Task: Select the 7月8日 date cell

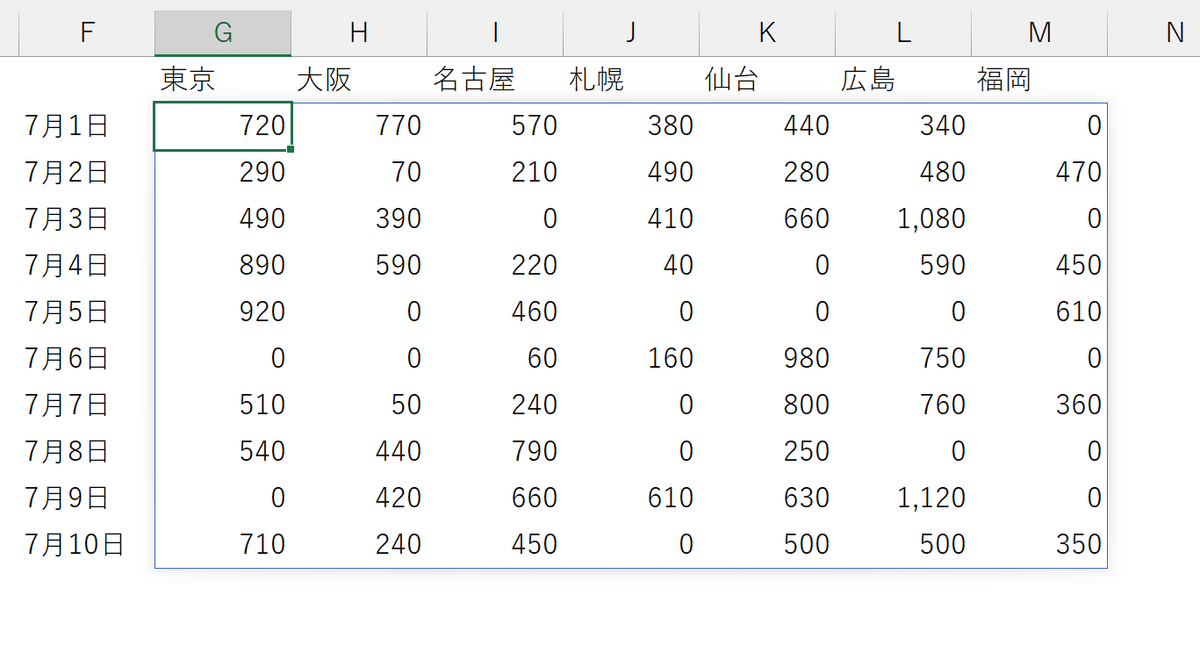Action: [87, 451]
